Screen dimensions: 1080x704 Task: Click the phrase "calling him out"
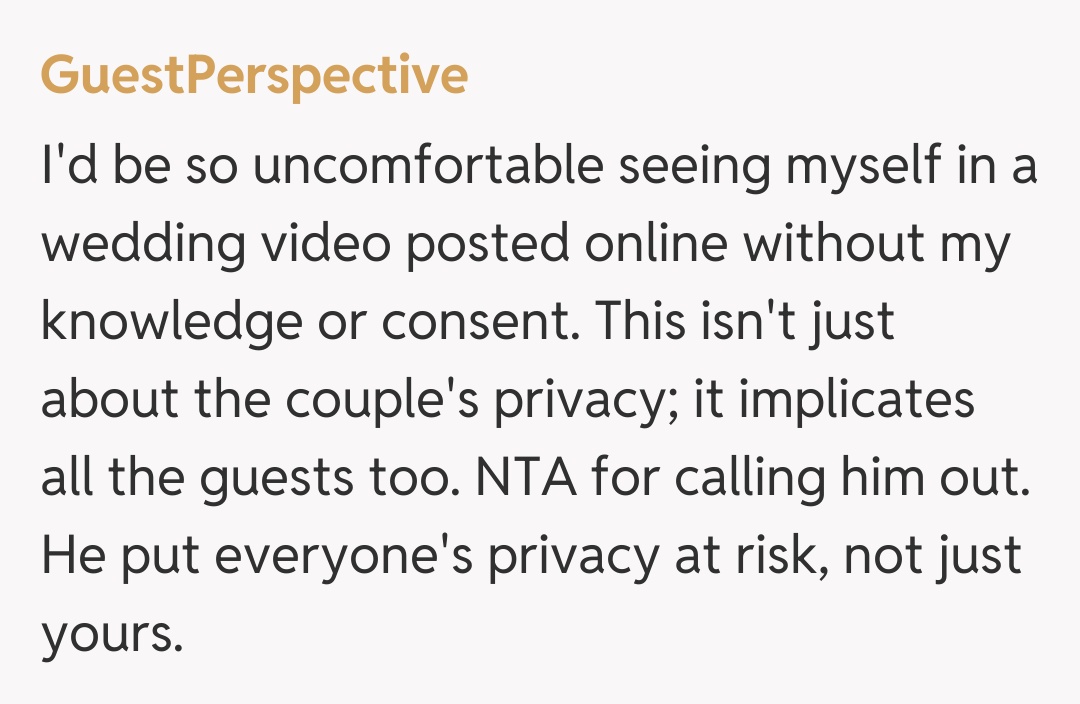point(852,479)
